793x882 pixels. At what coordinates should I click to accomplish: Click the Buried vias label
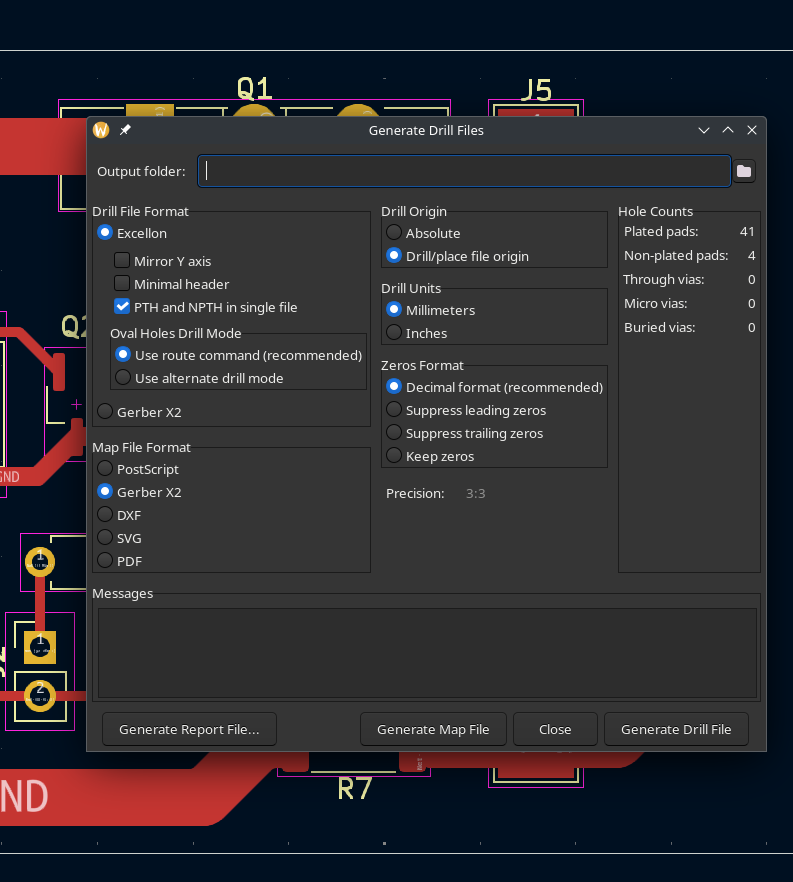click(x=660, y=327)
